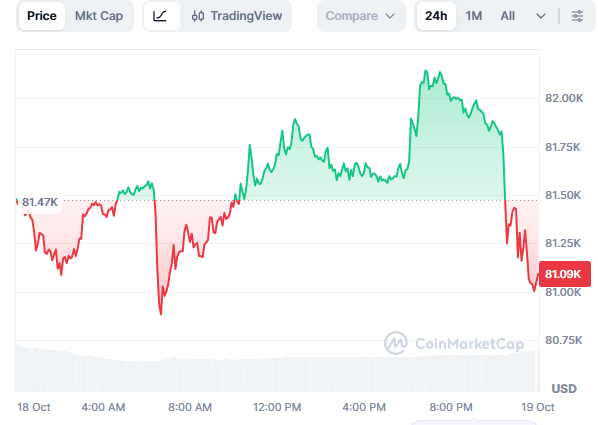
Task: Click the 19 Oct date axis label
Action: [x=537, y=407]
